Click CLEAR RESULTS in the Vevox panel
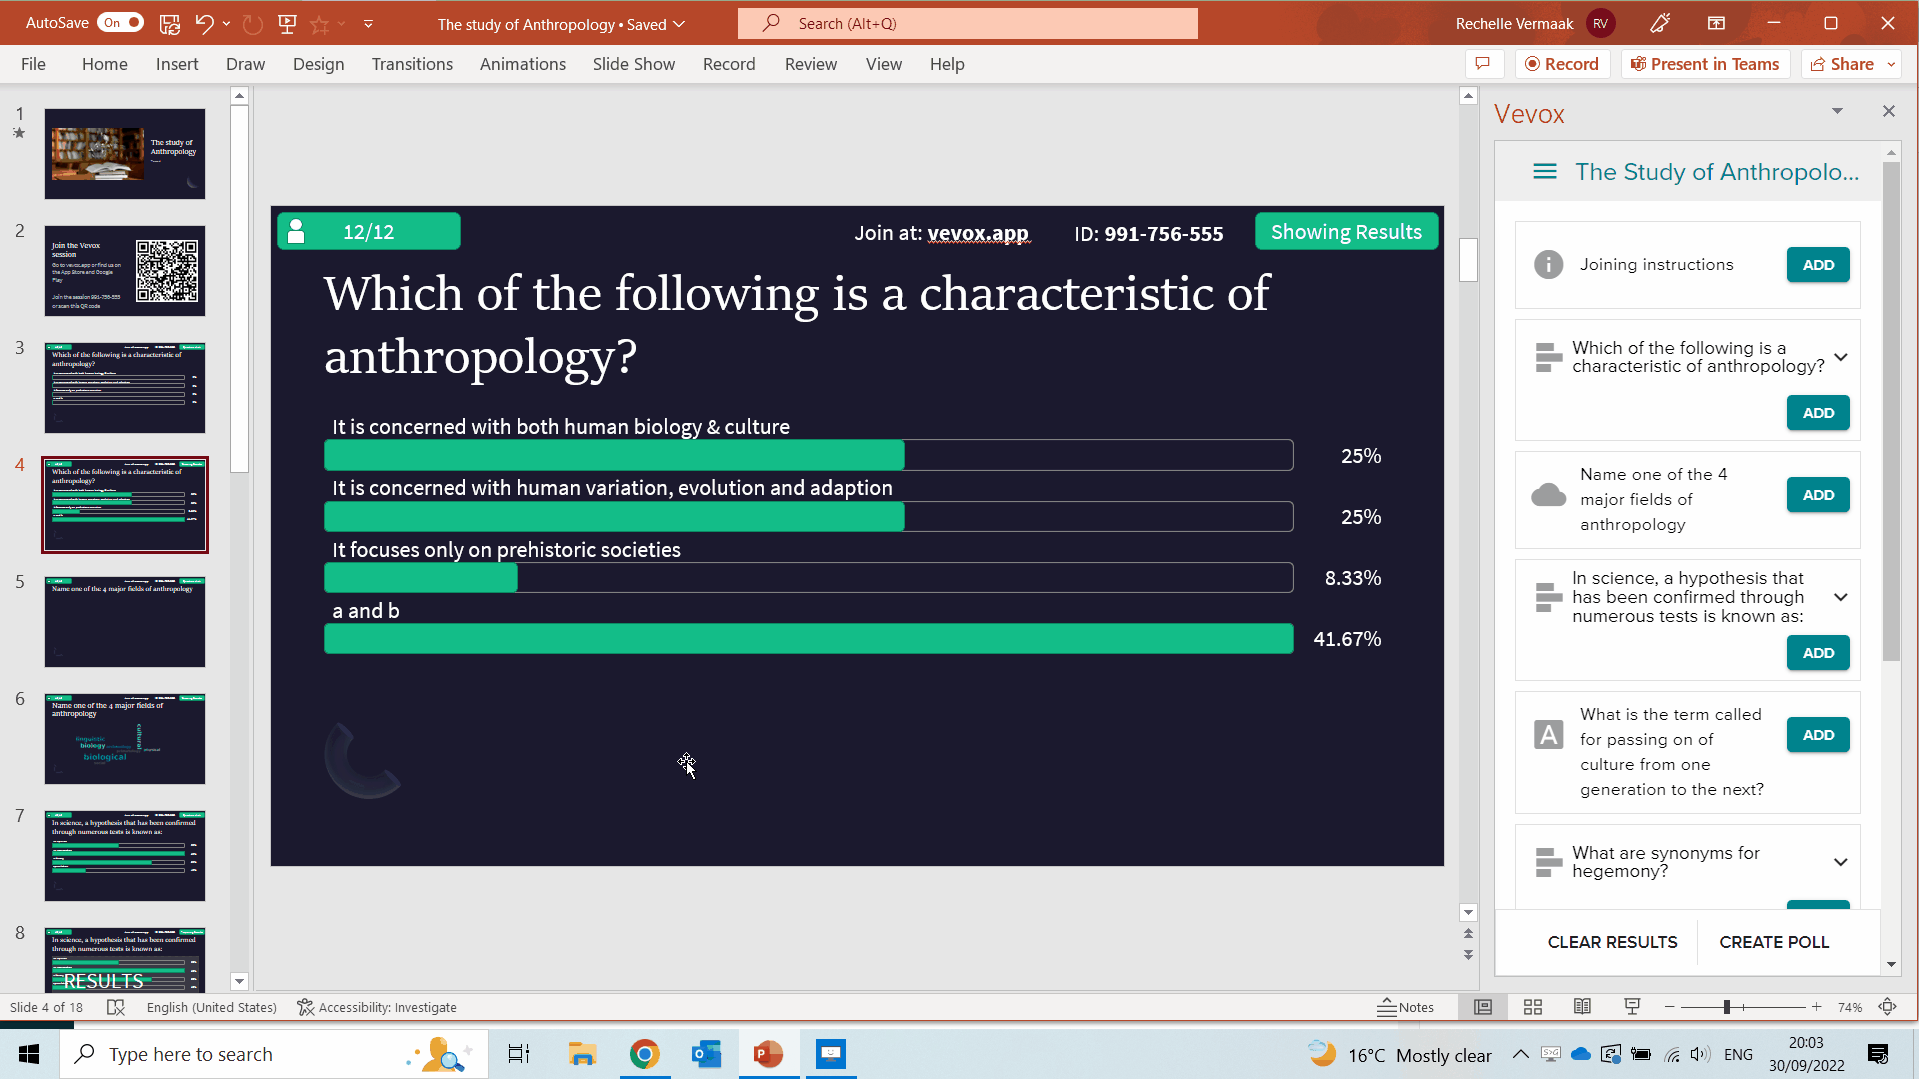Screen dimensions: 1919x1079 pyautogui.click(x=1612, y=942)
